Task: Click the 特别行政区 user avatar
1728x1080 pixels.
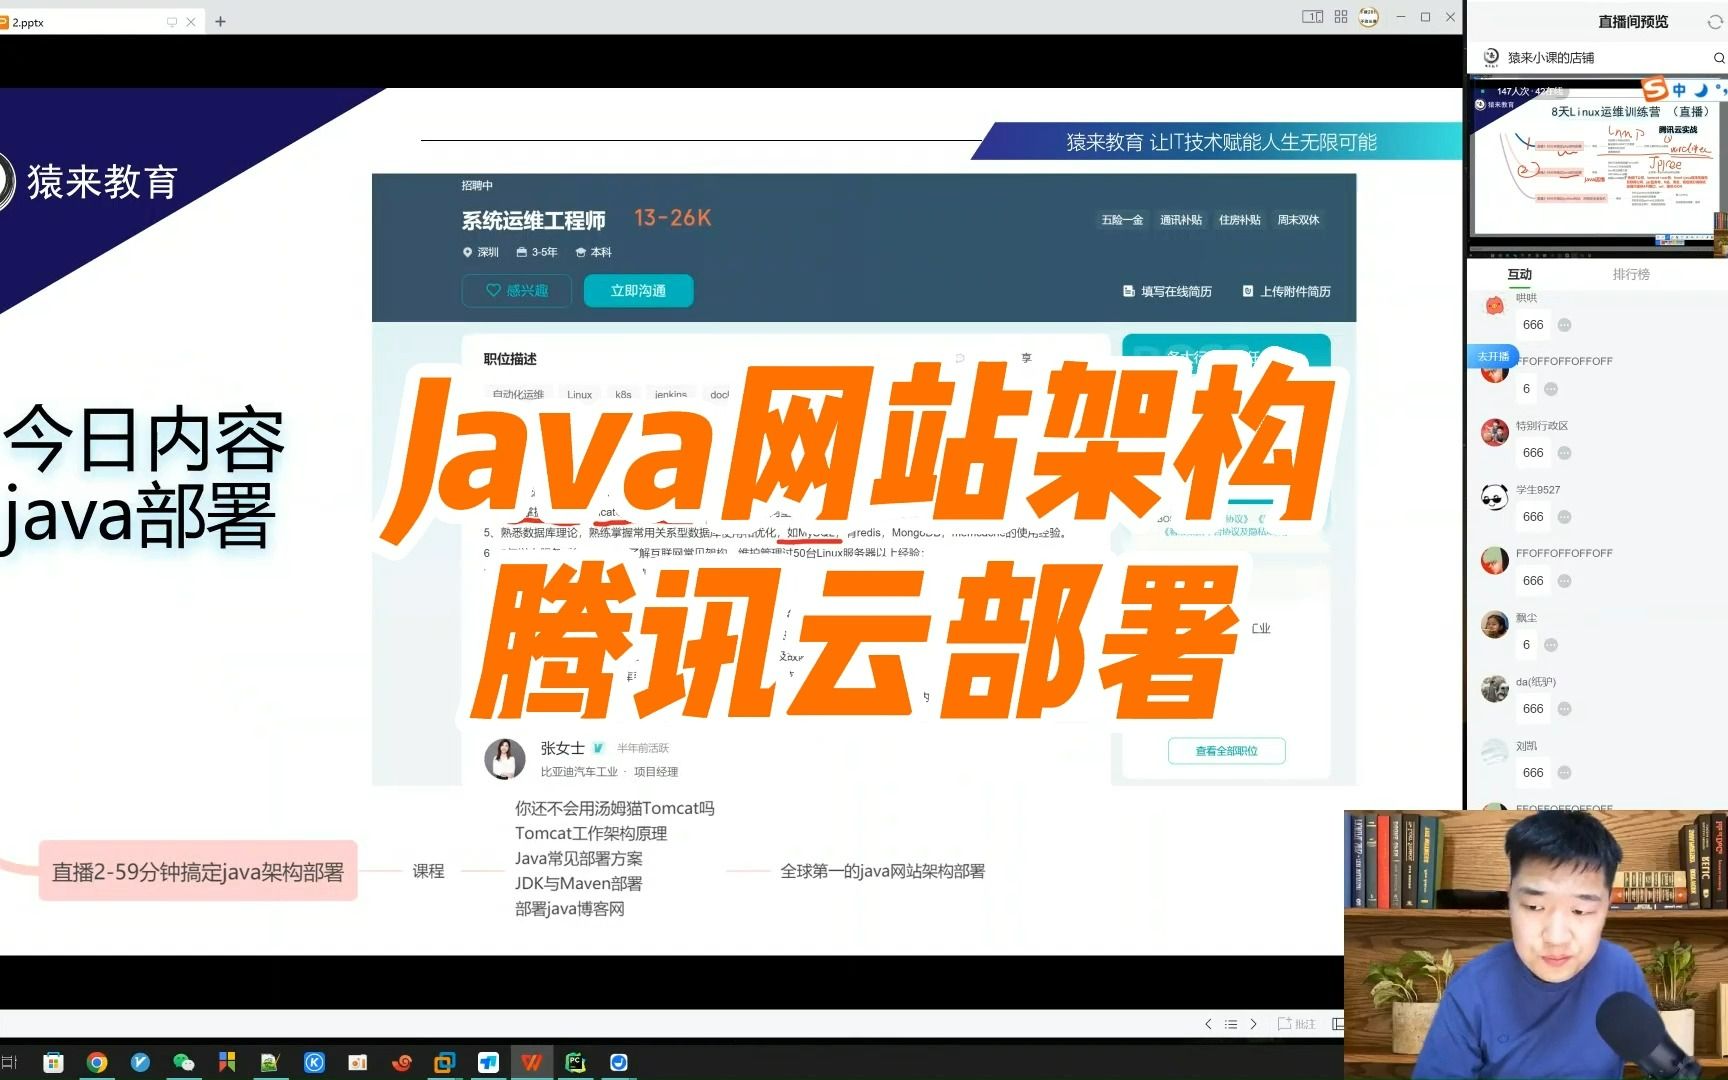Action: pyautogui.click(x=1494, y=432)
